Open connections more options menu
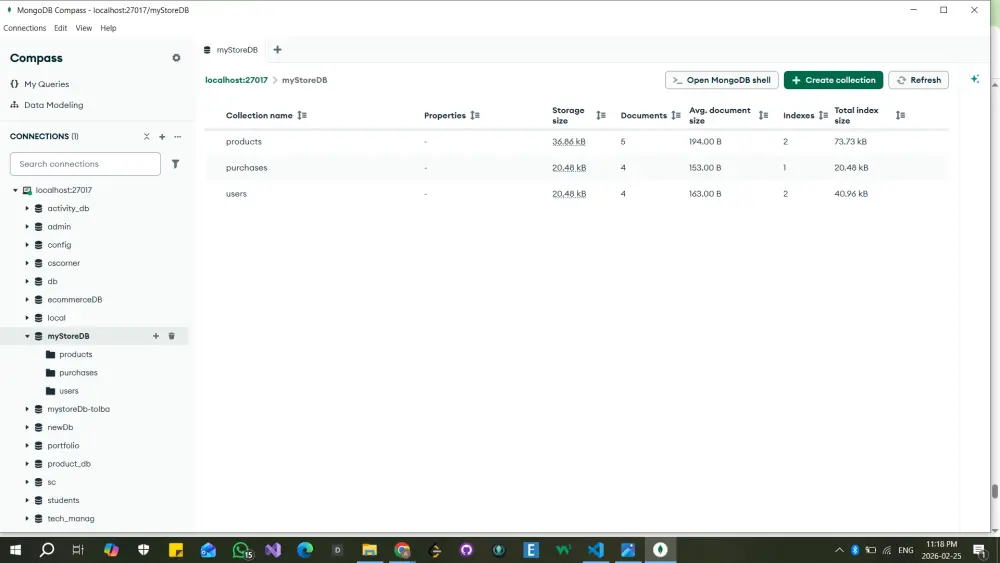The image size is (1000, 563). coord(178,136)
